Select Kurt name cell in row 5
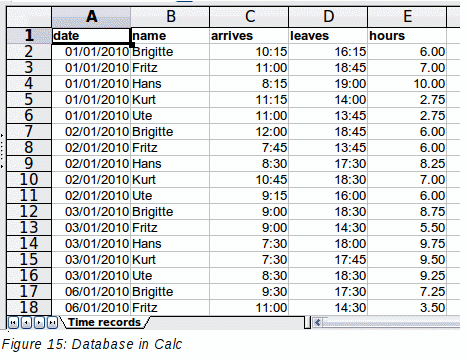Image resolution: width=467 pixels, height=363 pixels. point(170,100)
